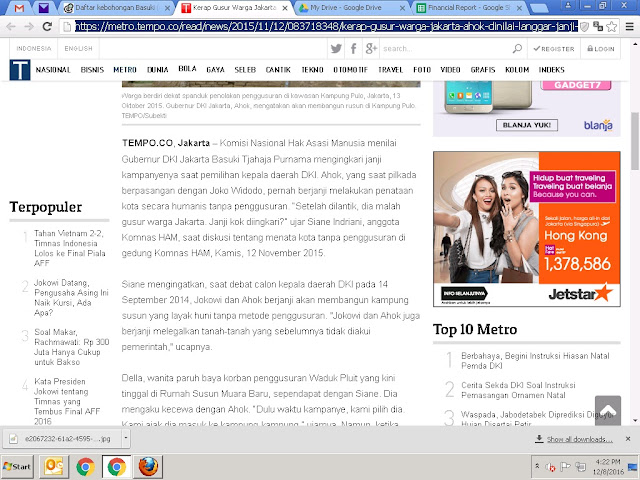640x480 pixels.
Task: Click the Tempo T logo
Action: tap(20, 69)
